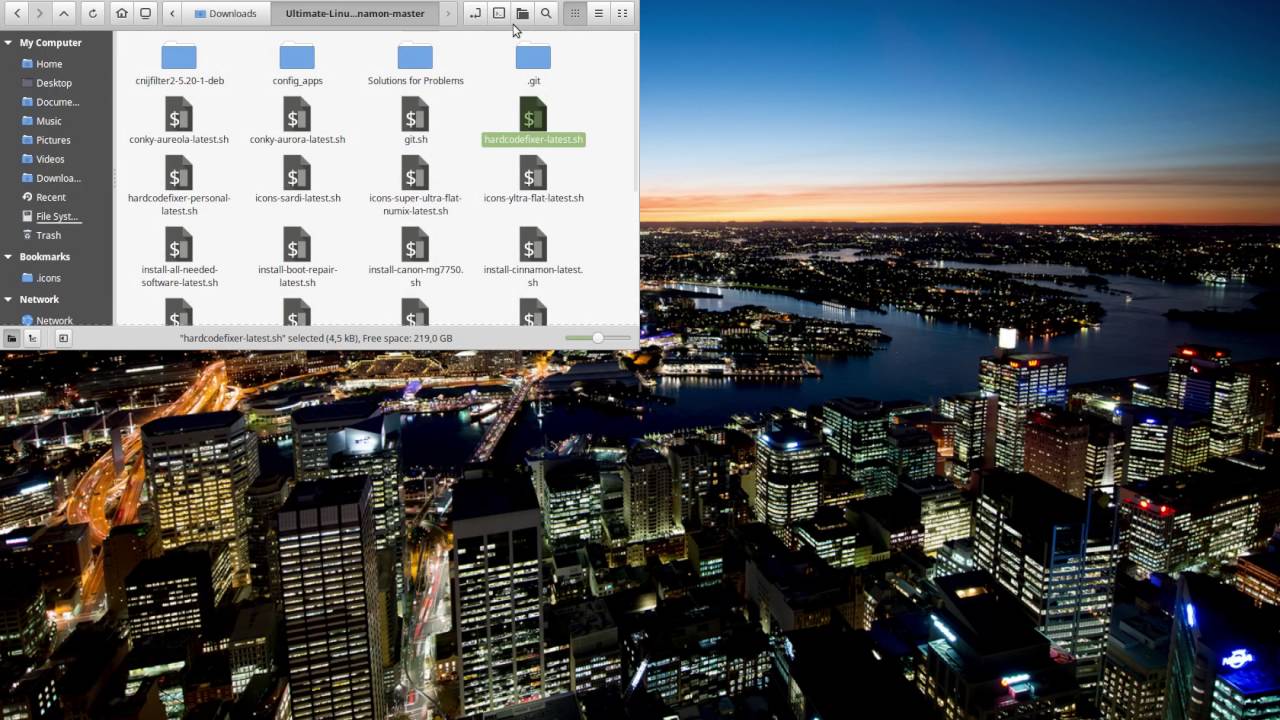The image size is (1280, 720).
Task: Hide the sidebar using status bar toggle
Action: (63, 338)
